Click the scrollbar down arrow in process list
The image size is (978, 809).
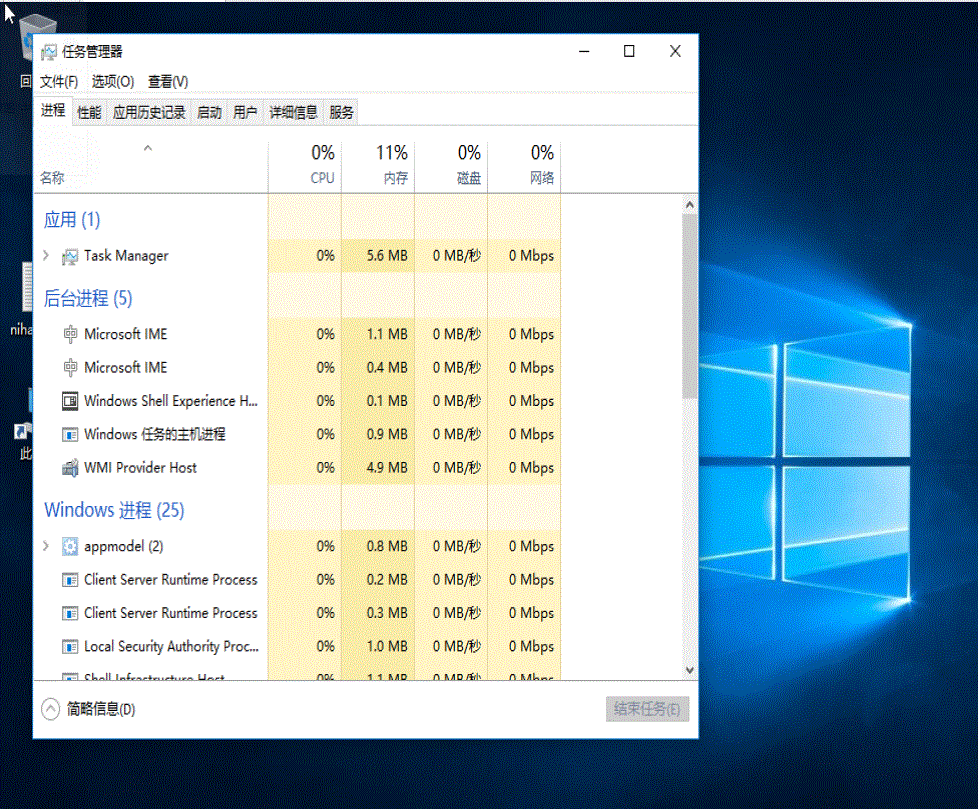[x=689, y=670]
